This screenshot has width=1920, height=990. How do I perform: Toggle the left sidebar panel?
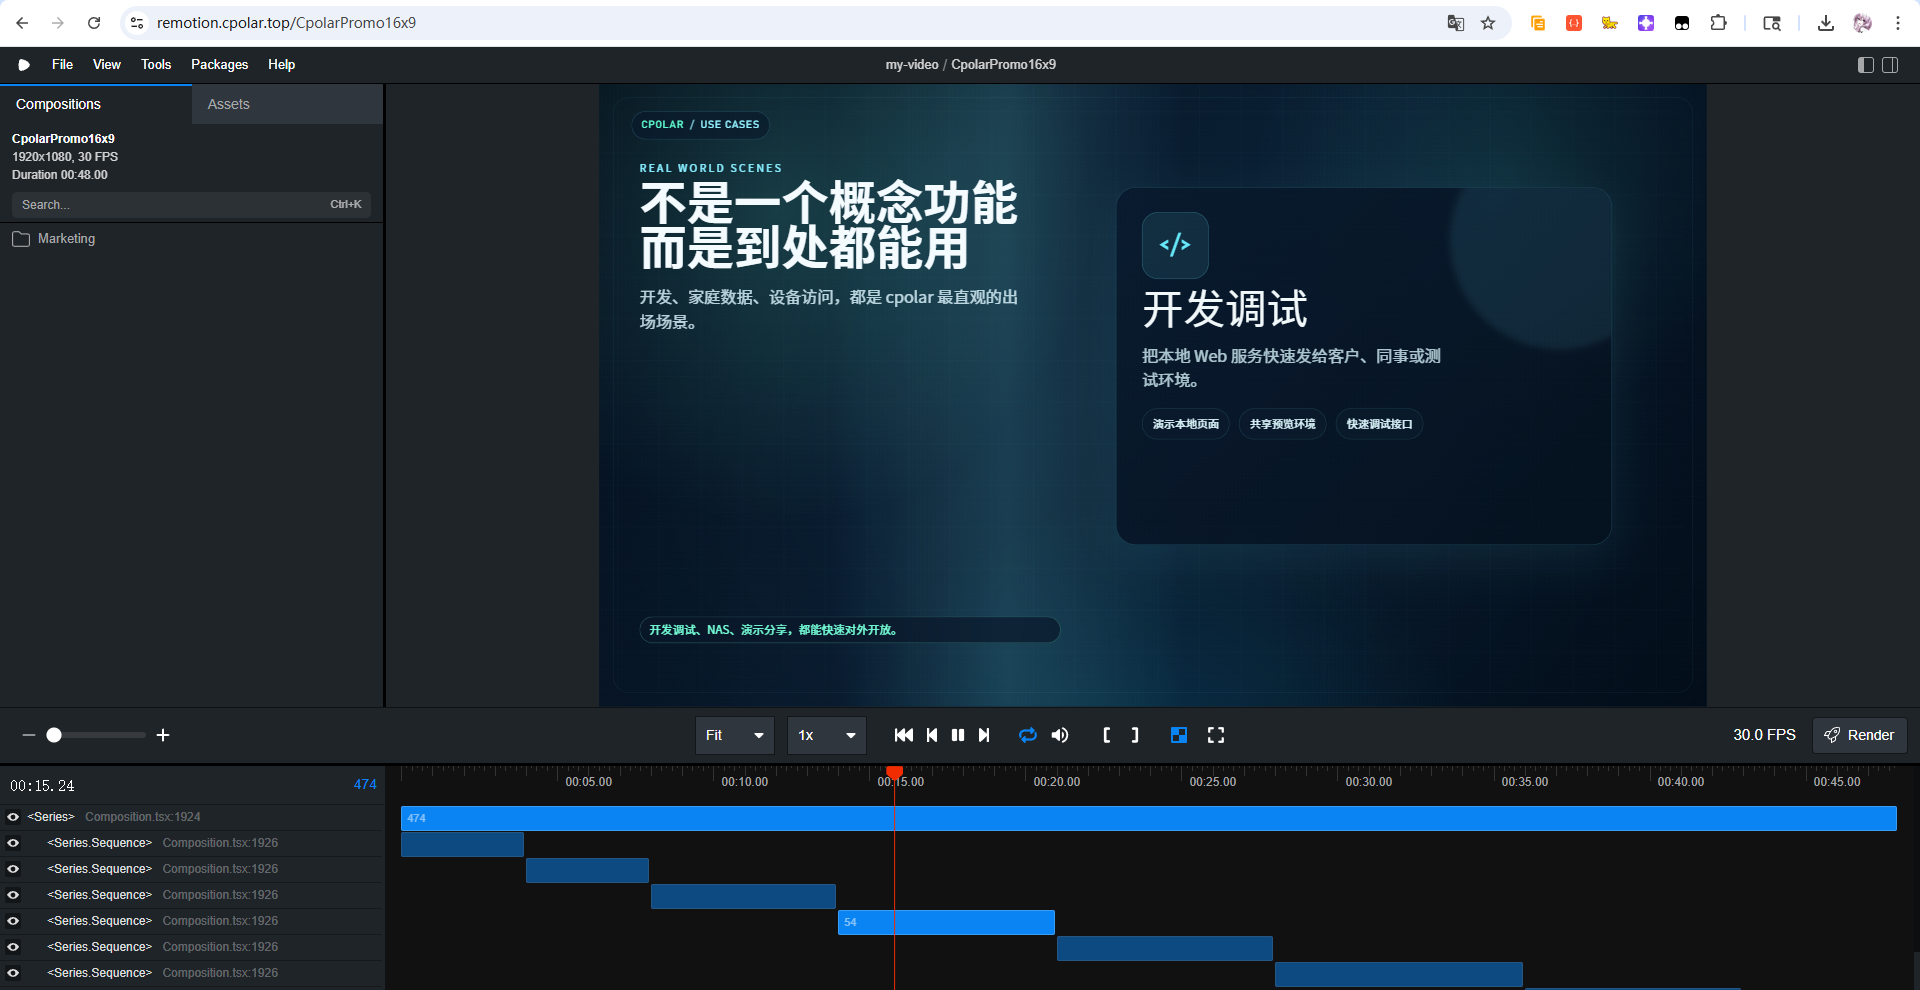(1865, 65)
